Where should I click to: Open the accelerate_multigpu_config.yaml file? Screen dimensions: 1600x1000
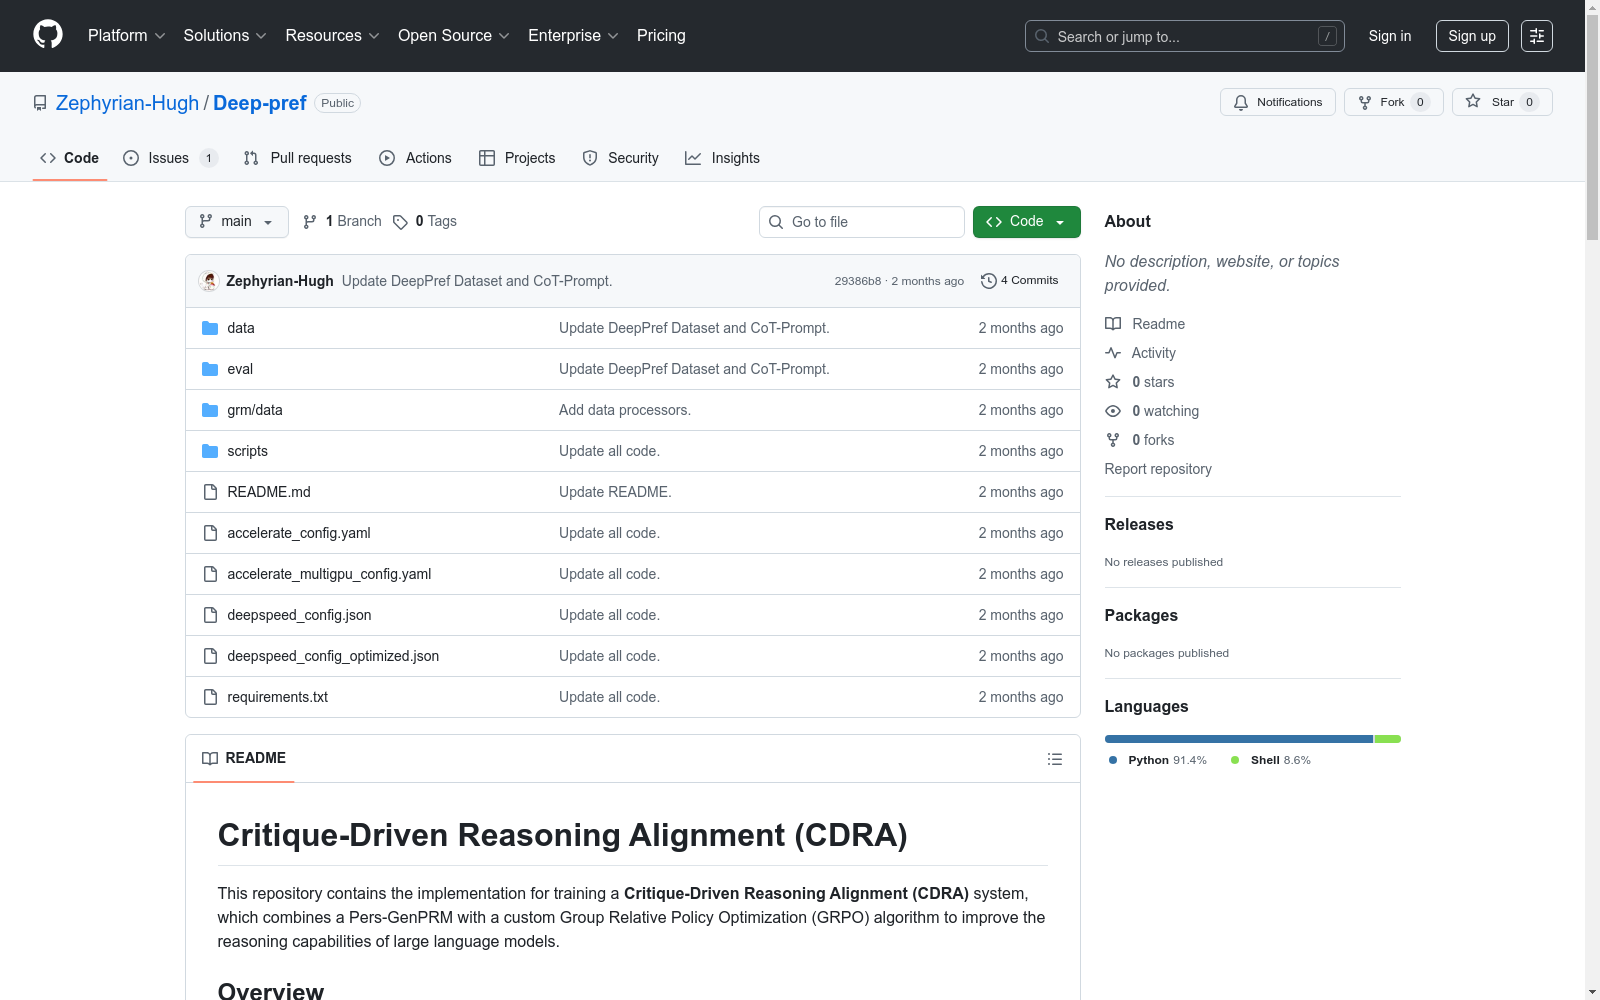click(329, 574)
